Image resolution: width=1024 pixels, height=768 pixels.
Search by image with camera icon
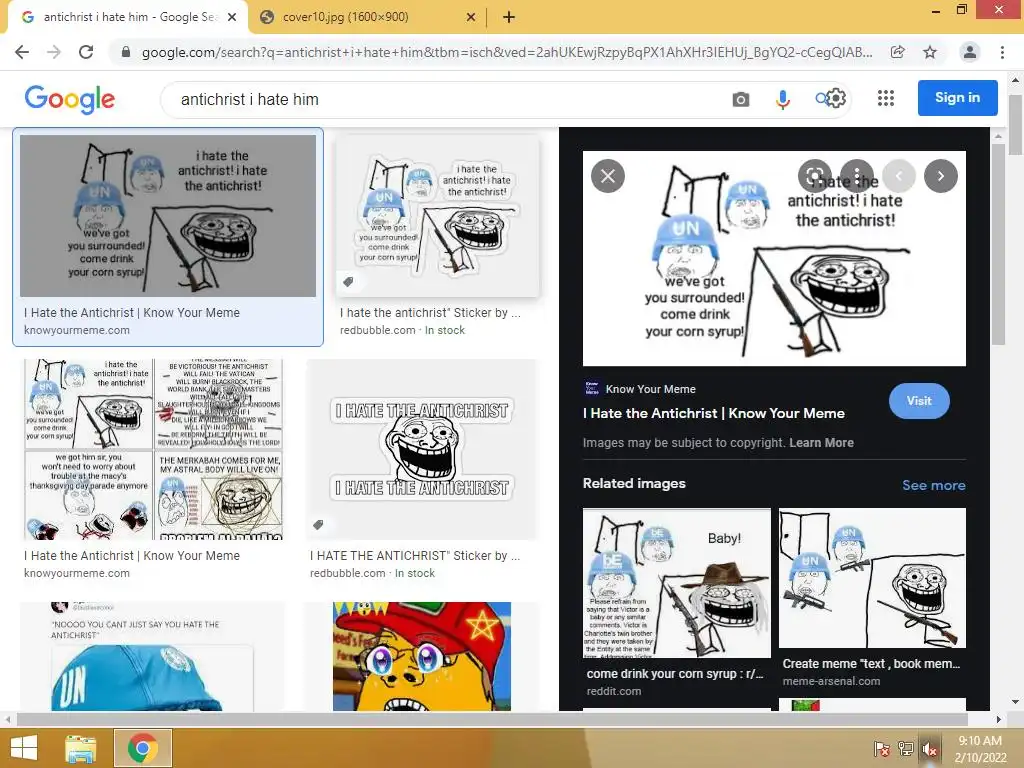click(x=741, y=99)
